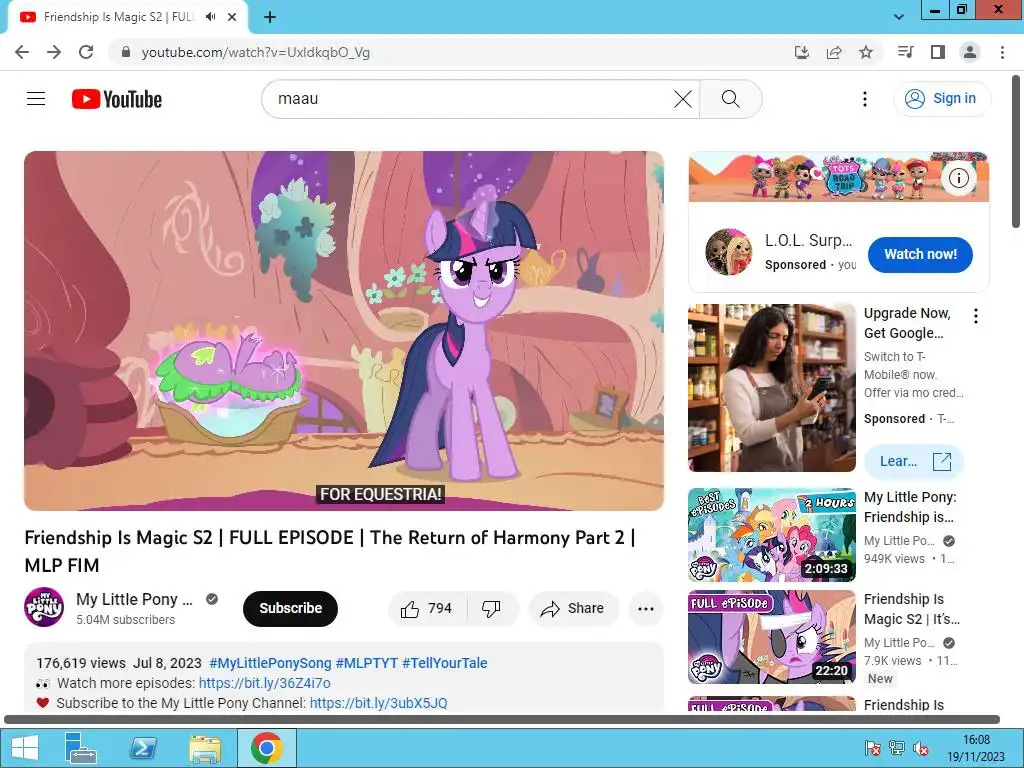Open the 2:09:33 Best Episodes video thumbnail

tap(771, 535)
